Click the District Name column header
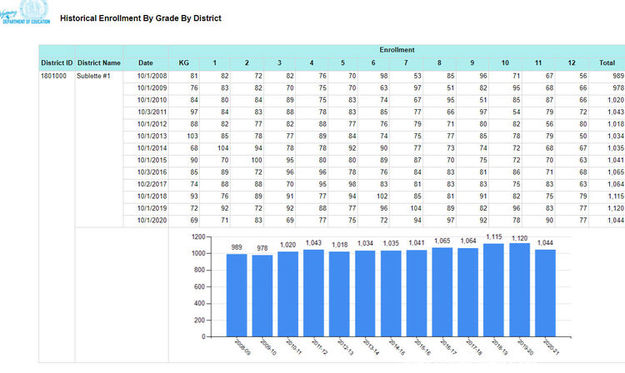Image resolution: width=625 pixels, height=373 pixels. [x=99, y=63]
